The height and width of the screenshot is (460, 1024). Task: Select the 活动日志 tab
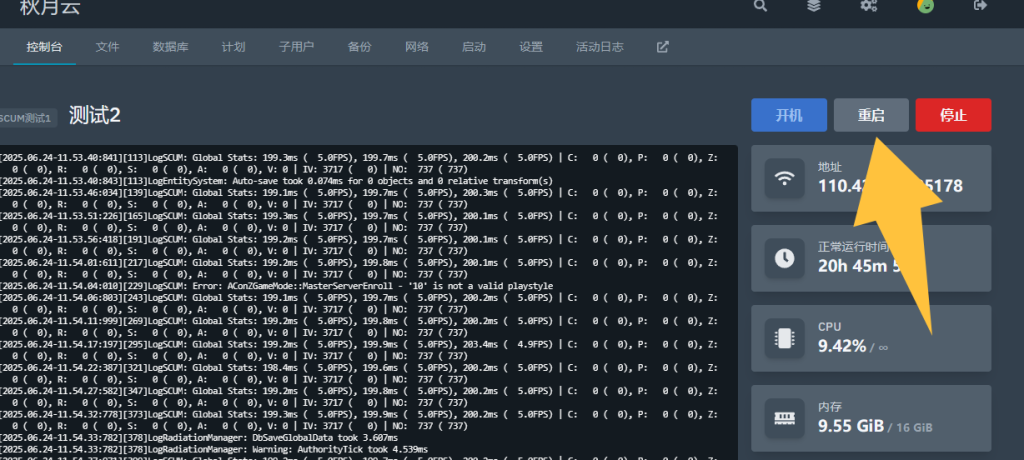click(600, 47)
